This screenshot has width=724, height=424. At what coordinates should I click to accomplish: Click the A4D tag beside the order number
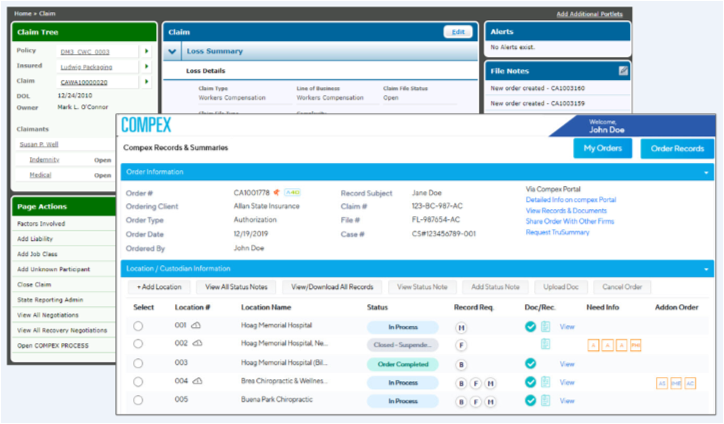click(x=292, y=192)
